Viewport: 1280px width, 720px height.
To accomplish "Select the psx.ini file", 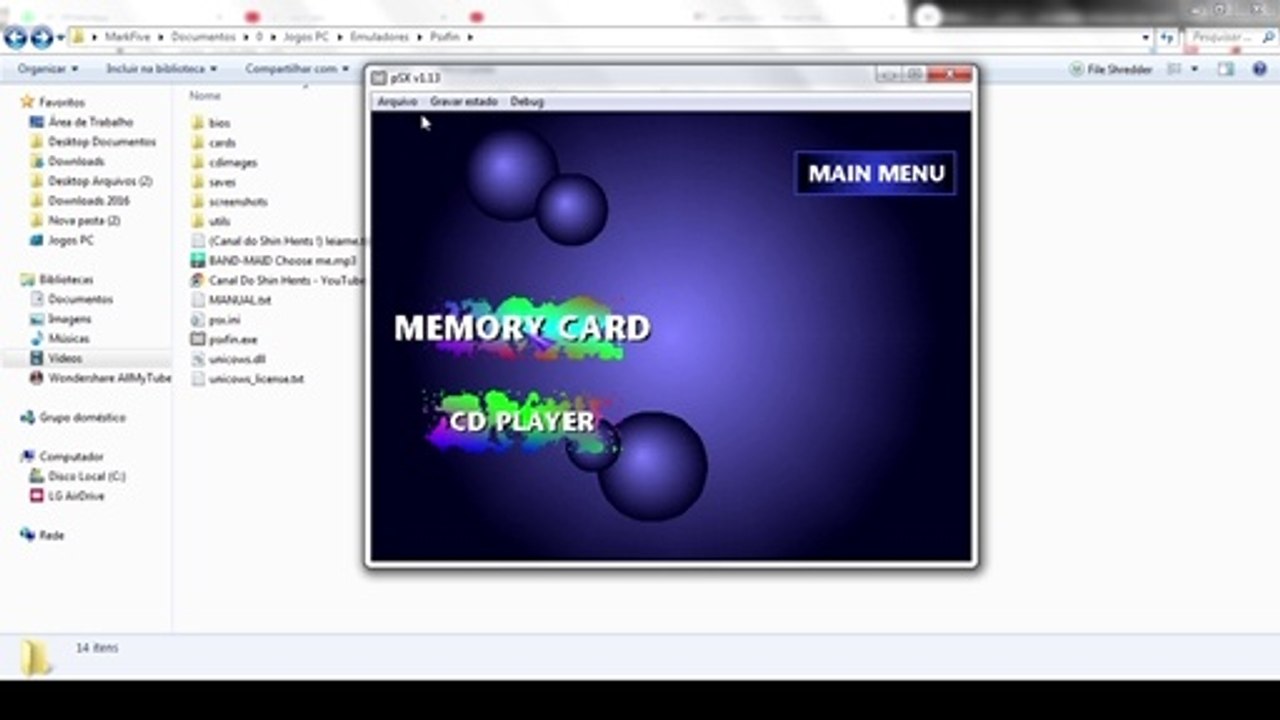I will [x=224, y=320].
